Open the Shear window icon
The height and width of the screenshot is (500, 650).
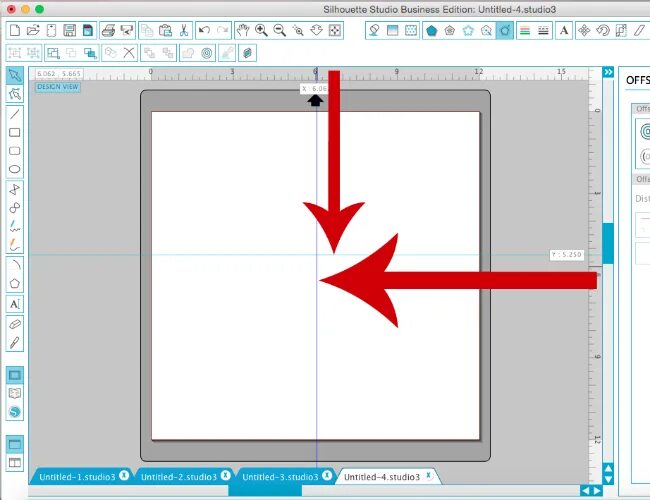(639, 30)
